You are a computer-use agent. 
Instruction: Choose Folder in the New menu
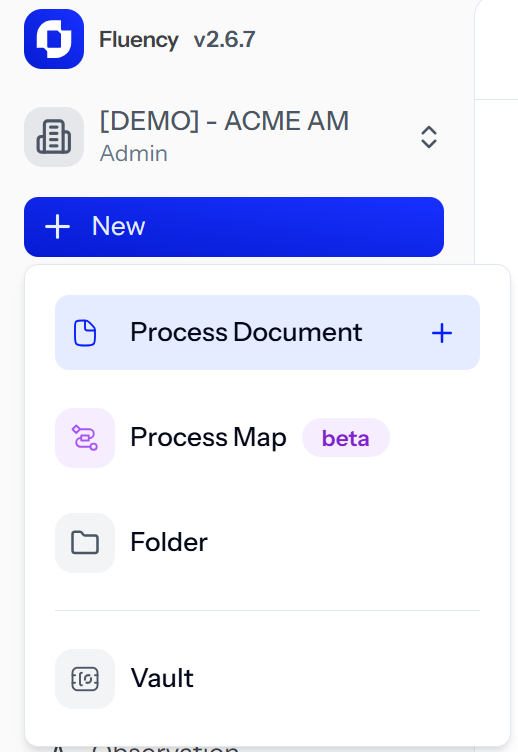pos(267,543)
